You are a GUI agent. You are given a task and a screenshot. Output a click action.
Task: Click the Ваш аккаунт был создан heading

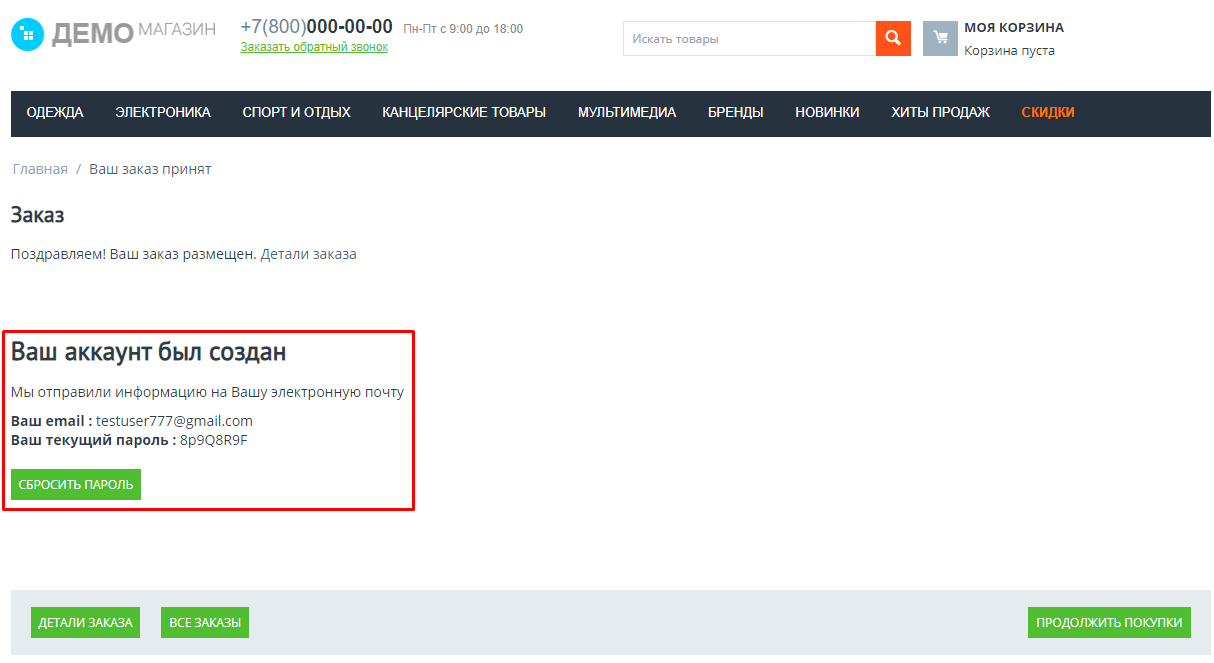coord(148,352)
